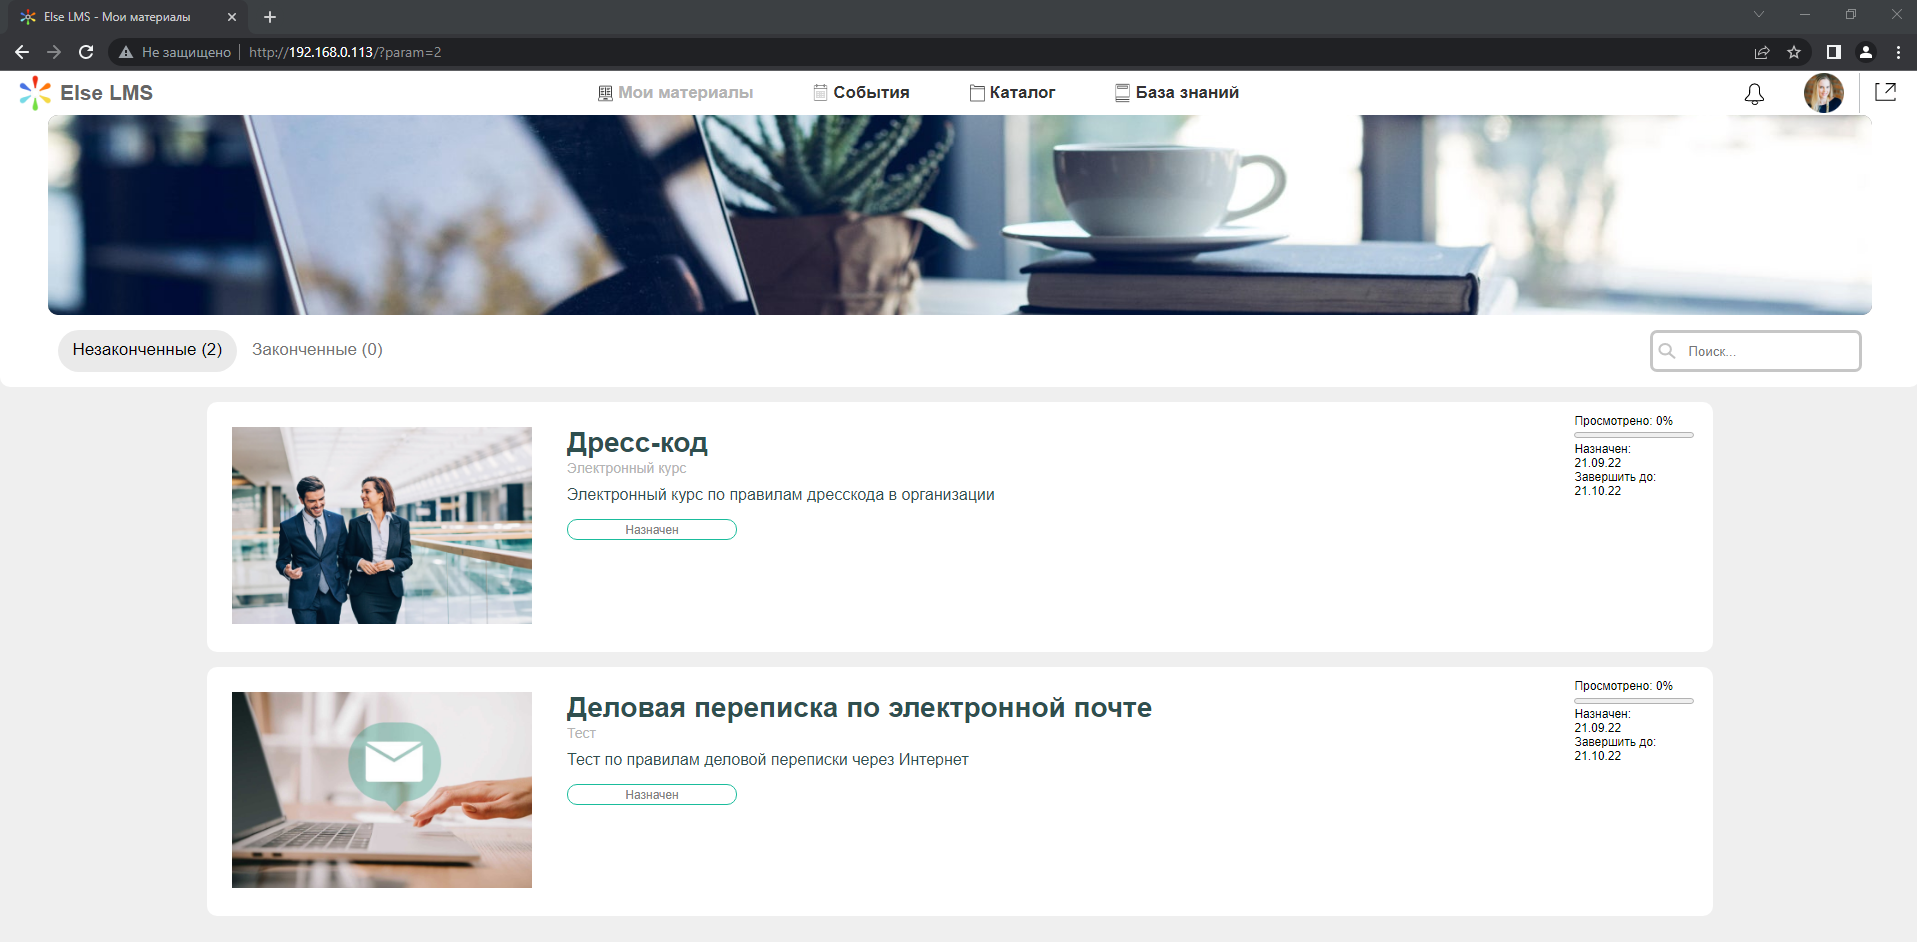Open База знаний section
1917x942 pixels.
click(x=1177, y=93)
